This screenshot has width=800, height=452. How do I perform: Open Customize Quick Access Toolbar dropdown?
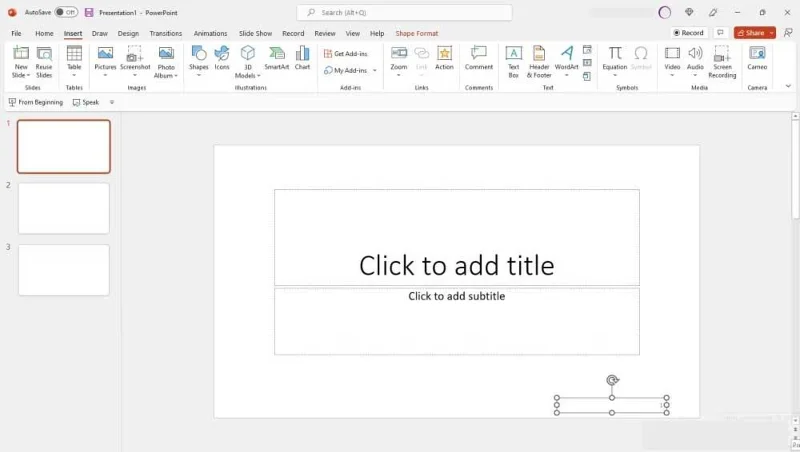pyautogui.click(x=112, y=102)
